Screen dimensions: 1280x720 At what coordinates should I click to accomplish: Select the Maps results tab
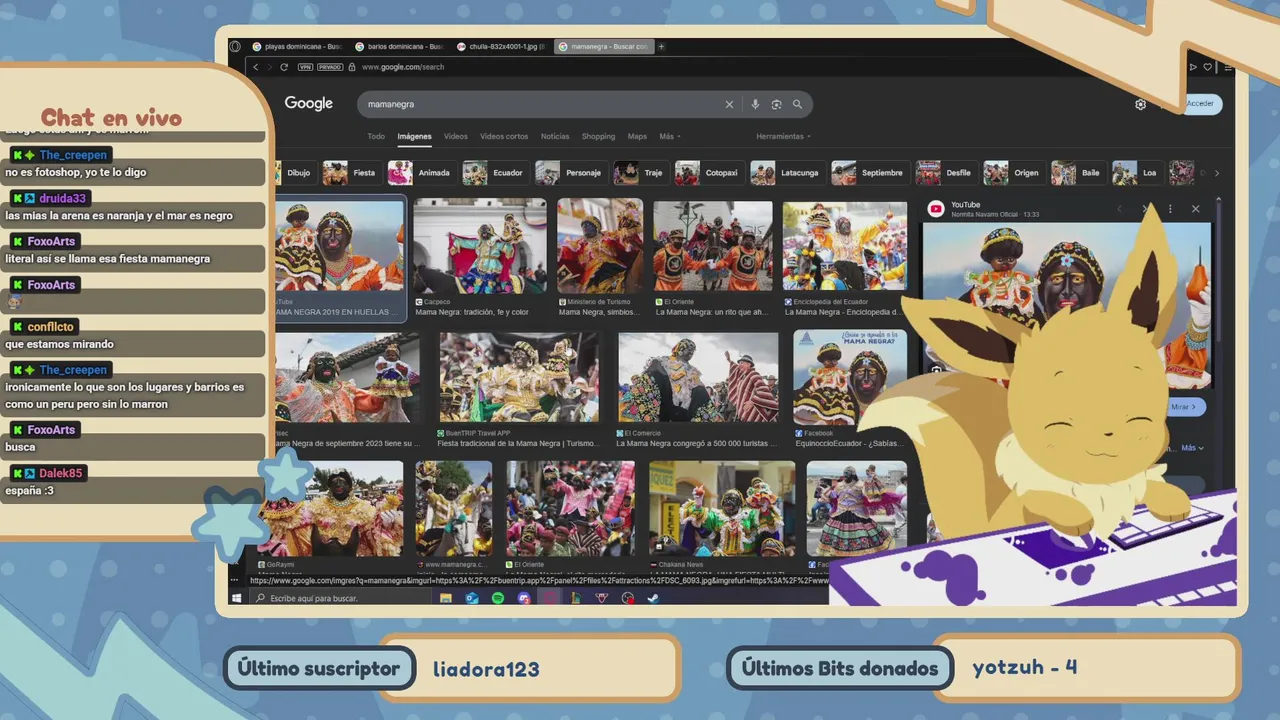[637, 136]
